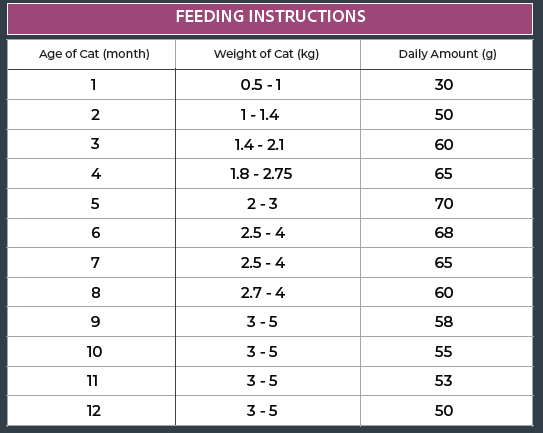Click the daily amount 70 cell
Screen dimensions: 543x433
447,203
